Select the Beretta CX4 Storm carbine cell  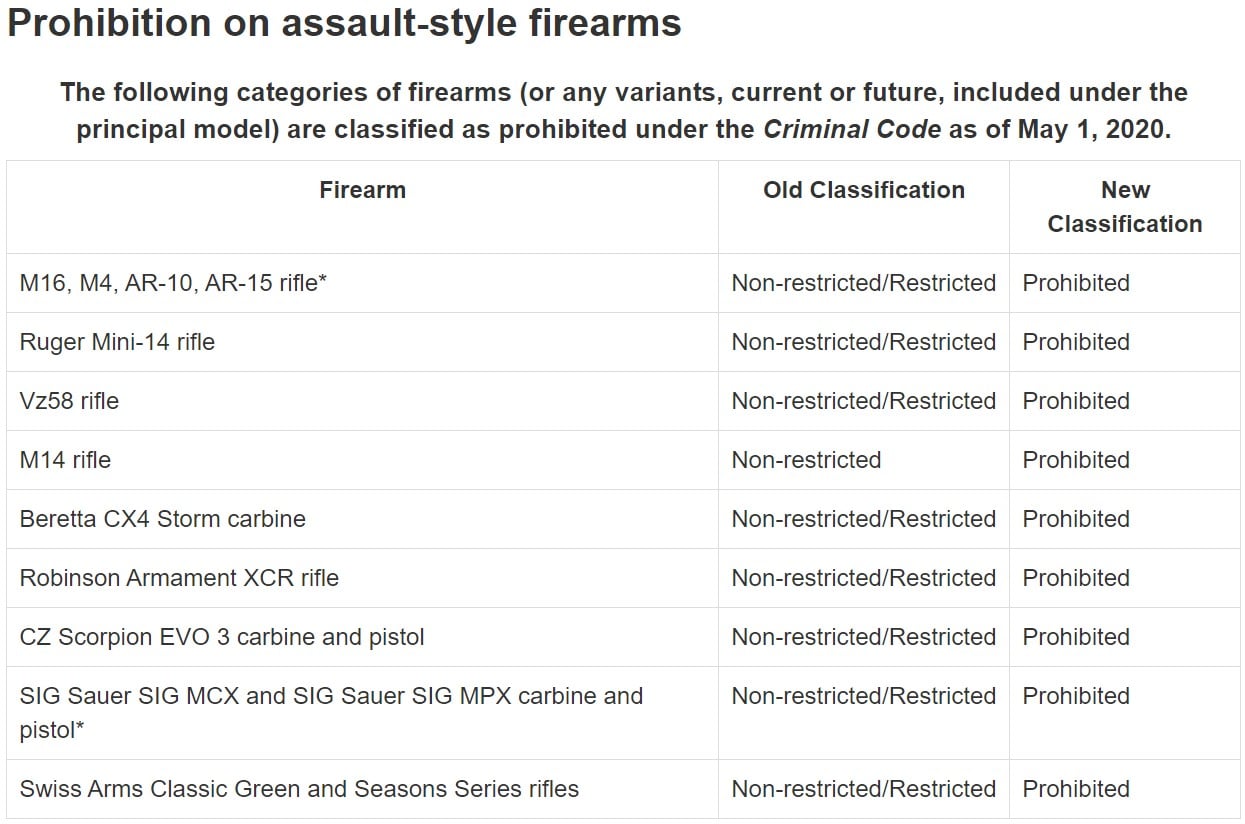(162, 519)
